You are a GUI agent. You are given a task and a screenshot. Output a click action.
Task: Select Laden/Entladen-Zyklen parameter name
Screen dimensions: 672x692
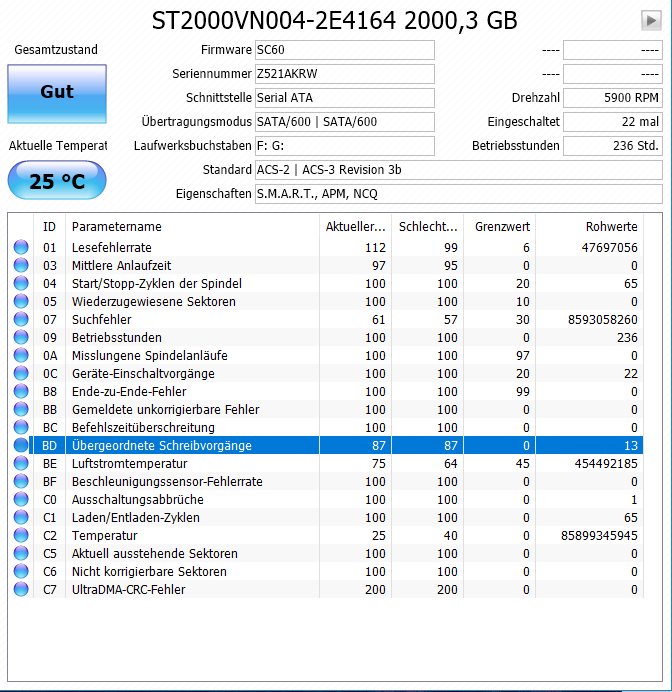pyautogui.click(x=135, y=518)
